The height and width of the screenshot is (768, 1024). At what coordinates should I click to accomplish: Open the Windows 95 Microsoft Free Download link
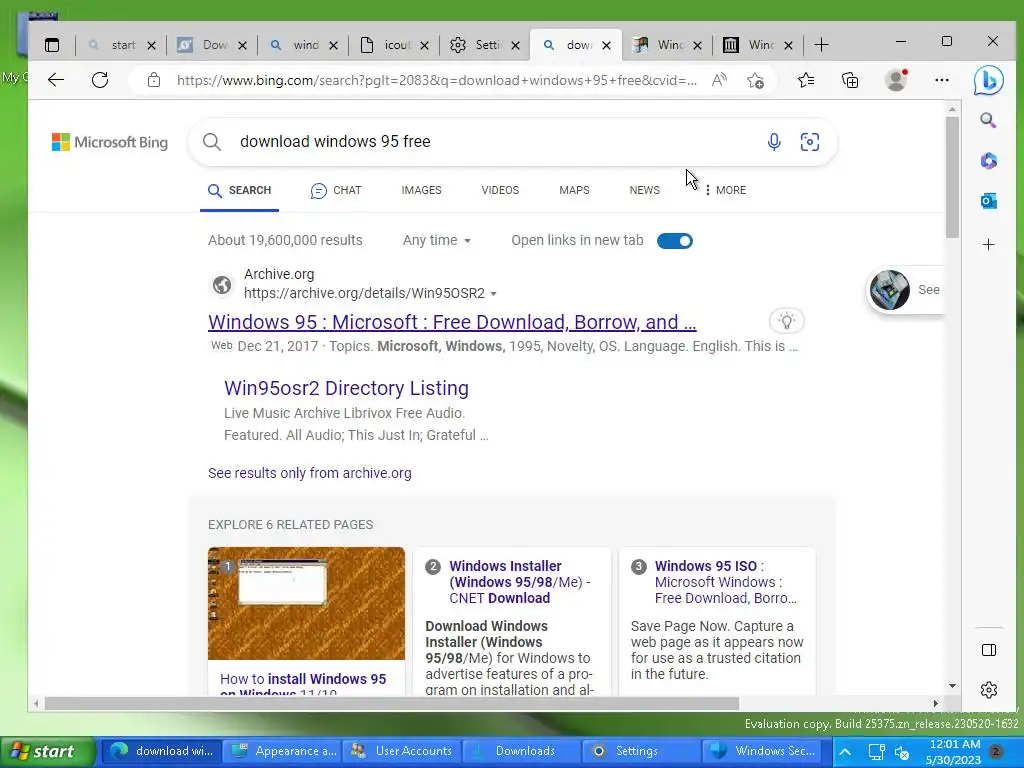(452, 322)
